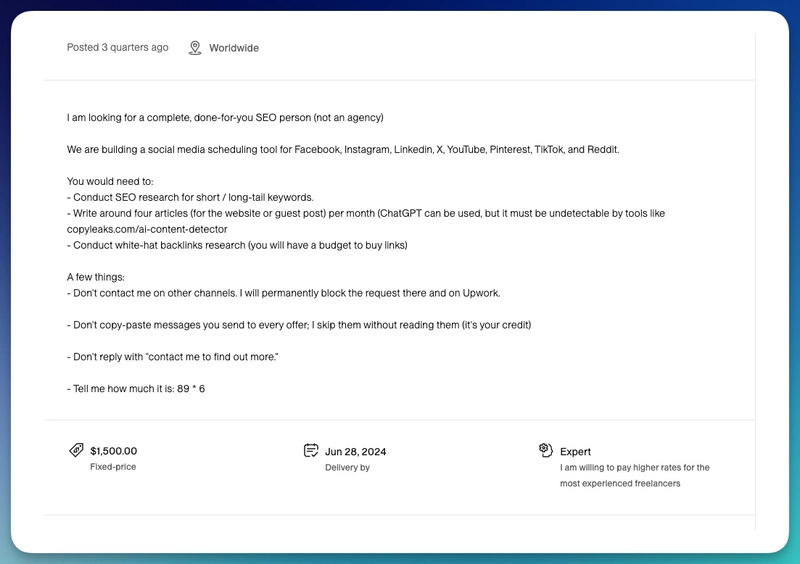Click the Expert level head icon
This screenshot has height=564, width=800.
coord(545,450)
